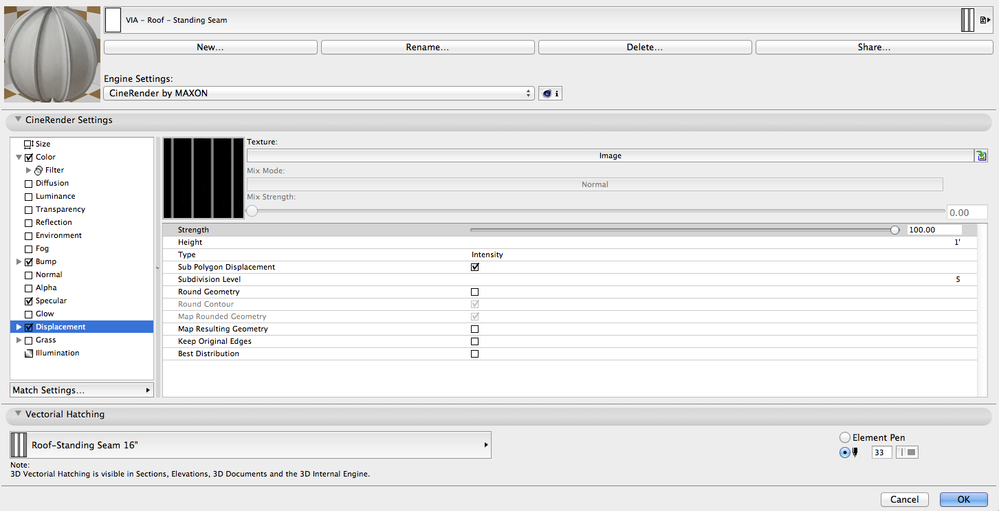The width and height of the screenshot is (999, 511).
Task: Enable the Alpha channel checkbox
Action: pyautogui.click(x=28, y=288)
